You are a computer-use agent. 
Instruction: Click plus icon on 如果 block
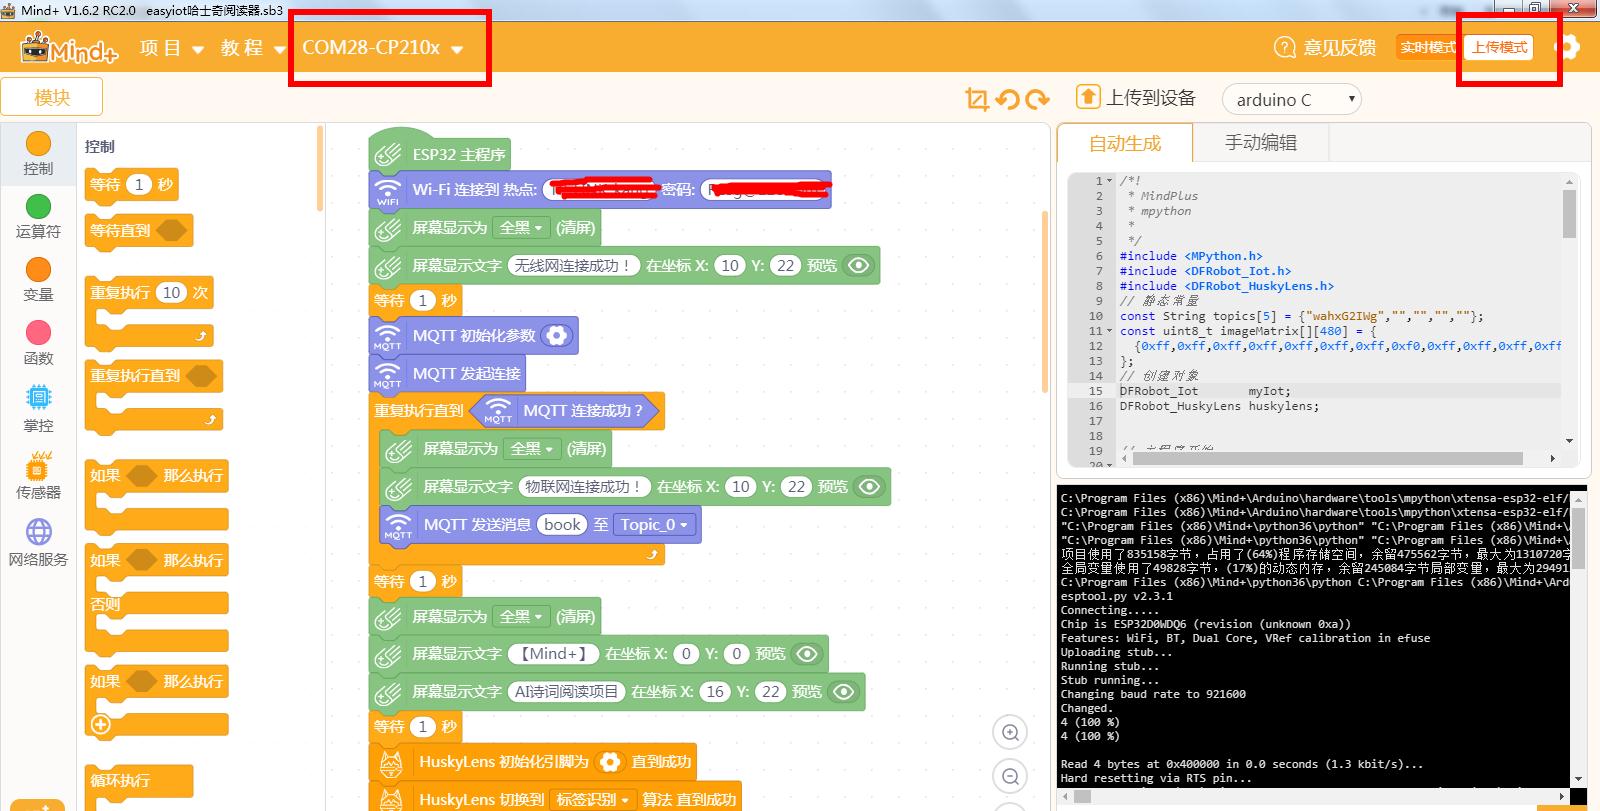click(100, 725)
